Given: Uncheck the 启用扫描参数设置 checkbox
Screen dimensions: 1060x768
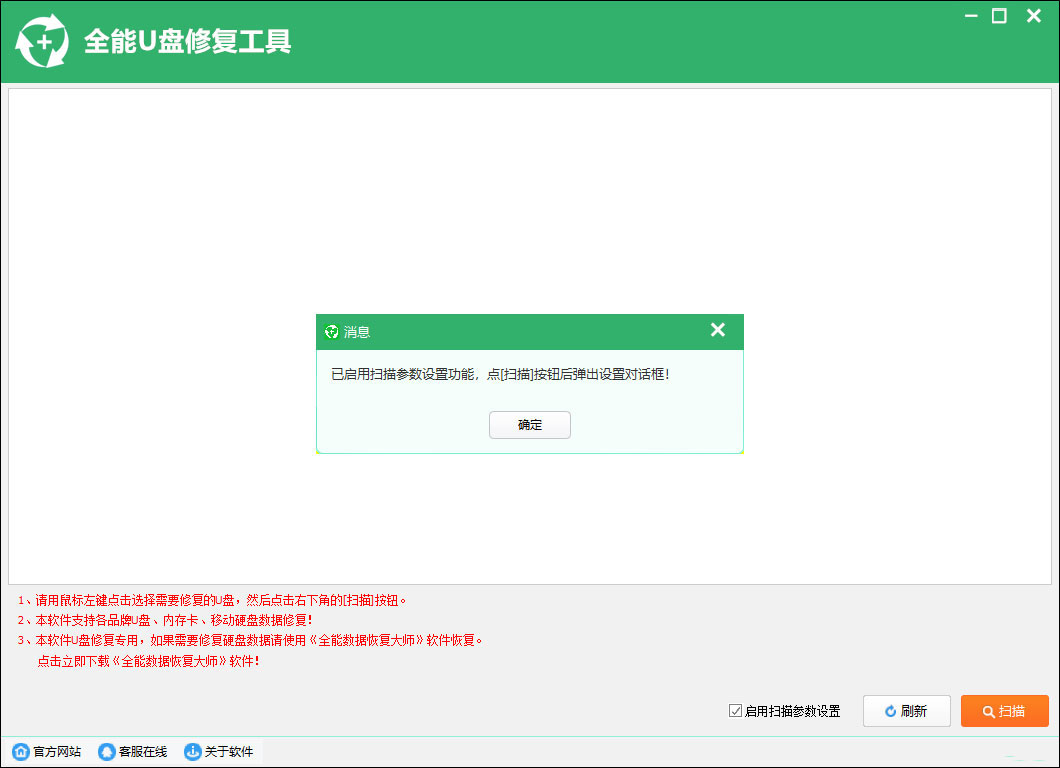Looking at the screenshot, I should (x=734, y=711).
